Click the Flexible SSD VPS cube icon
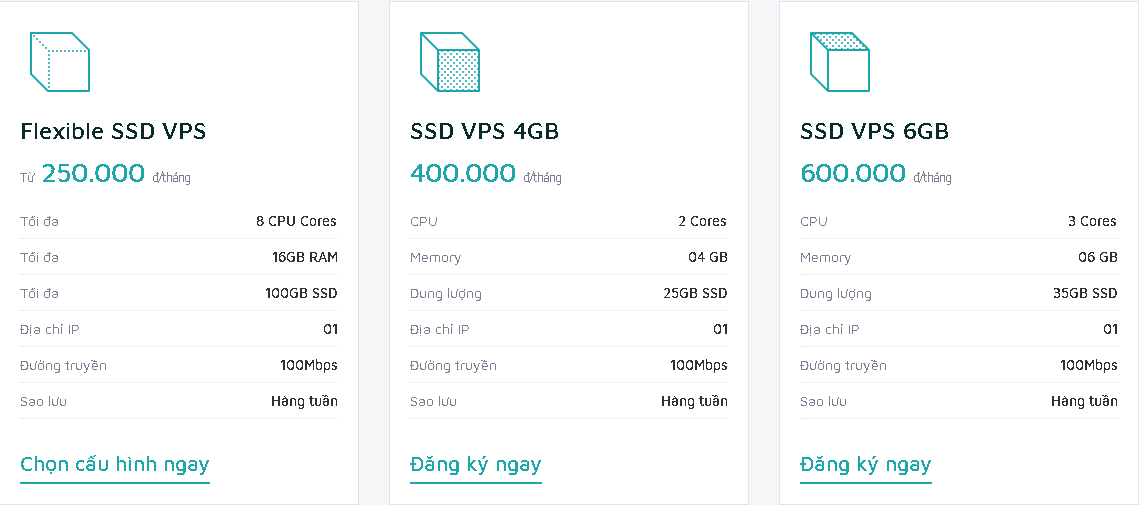 point(60,62)
